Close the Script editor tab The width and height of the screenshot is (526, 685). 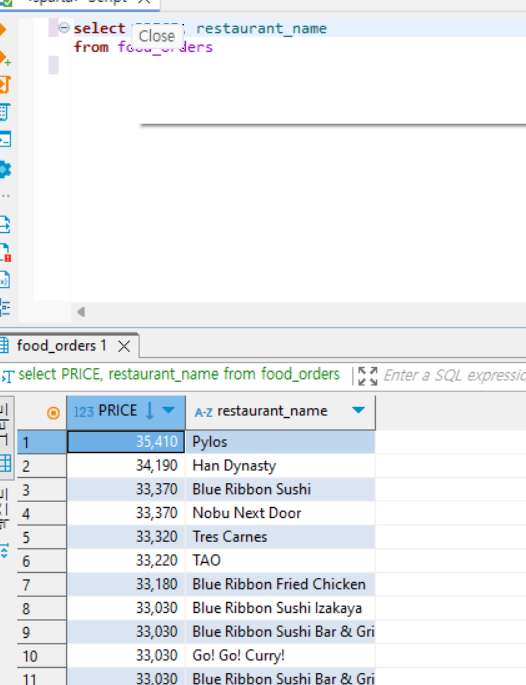[x=144, y=2]
